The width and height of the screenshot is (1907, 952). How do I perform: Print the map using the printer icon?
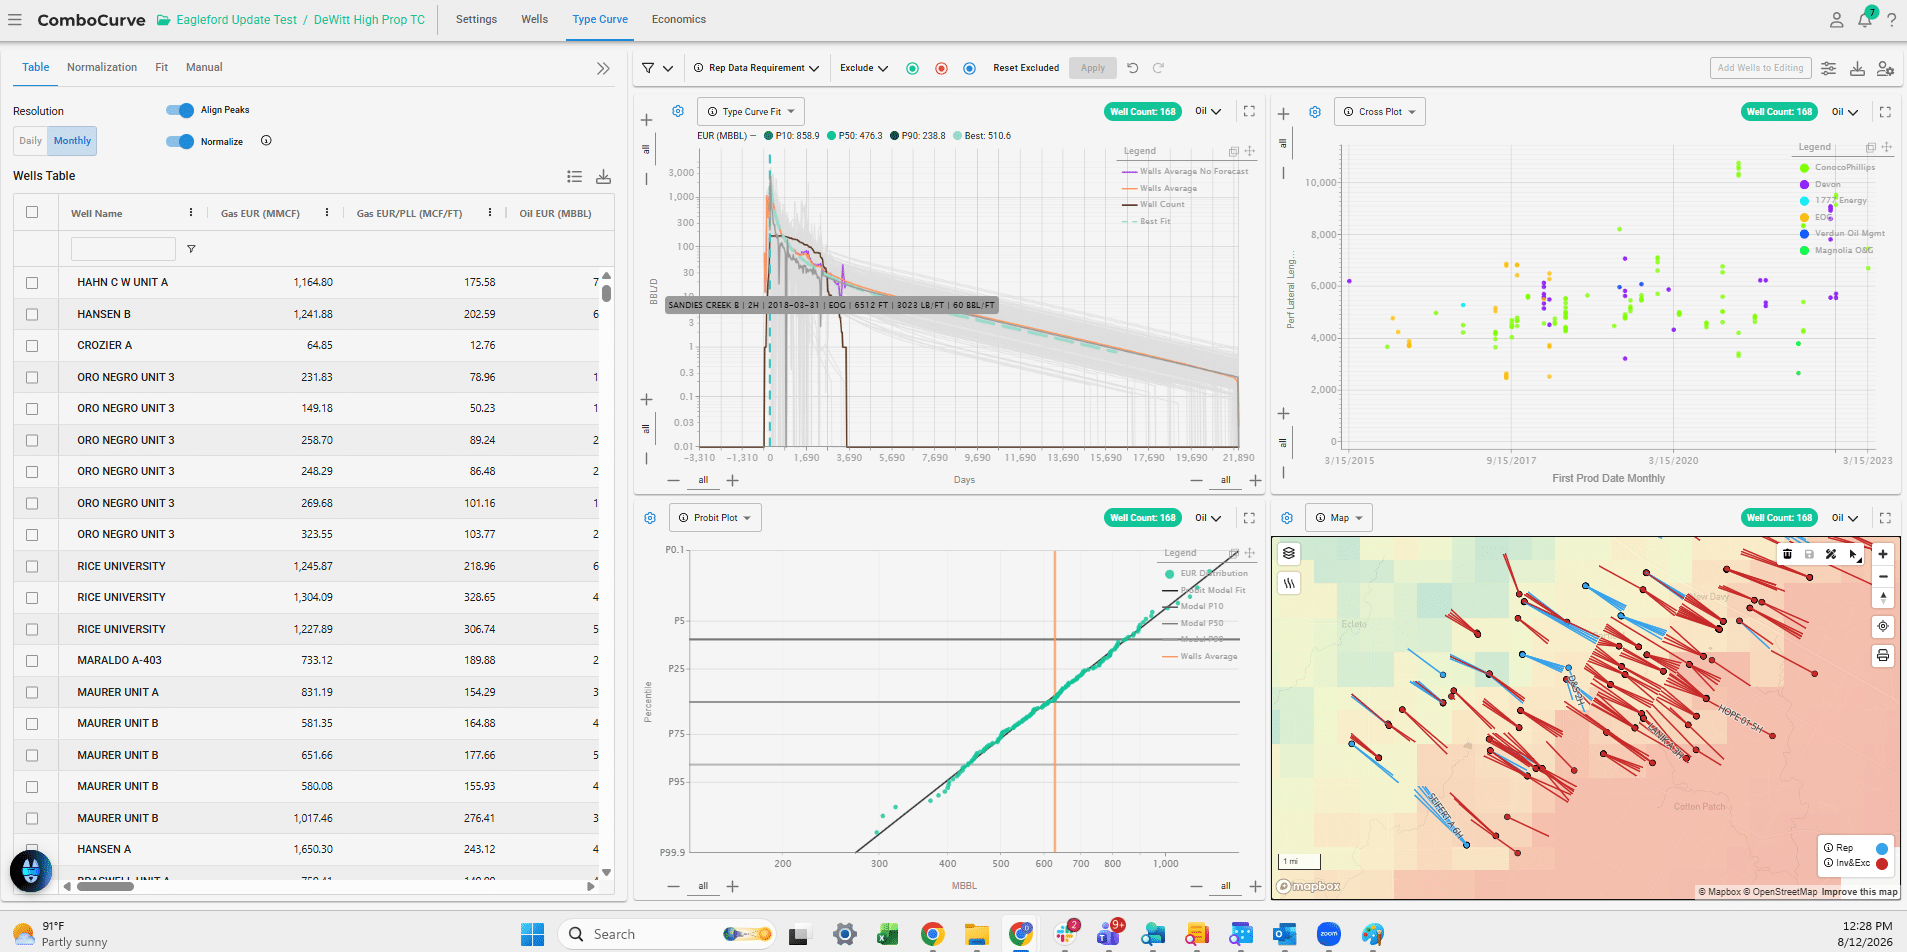pyautogui.click(x=1883, y=656)
